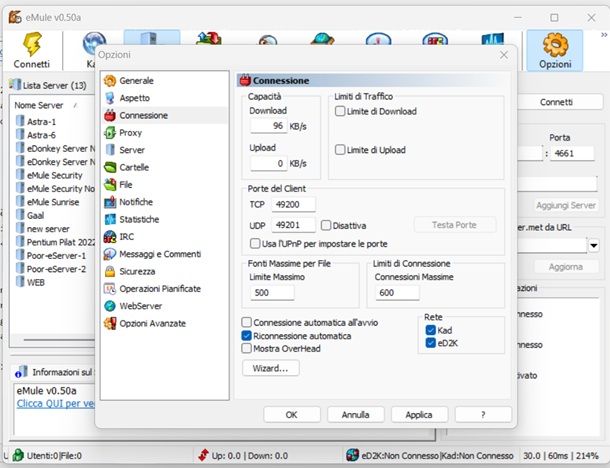This screenshot has height=468, width=610.
Task: Check Connessione automatica all'avvio
Action: click(246, 323)
